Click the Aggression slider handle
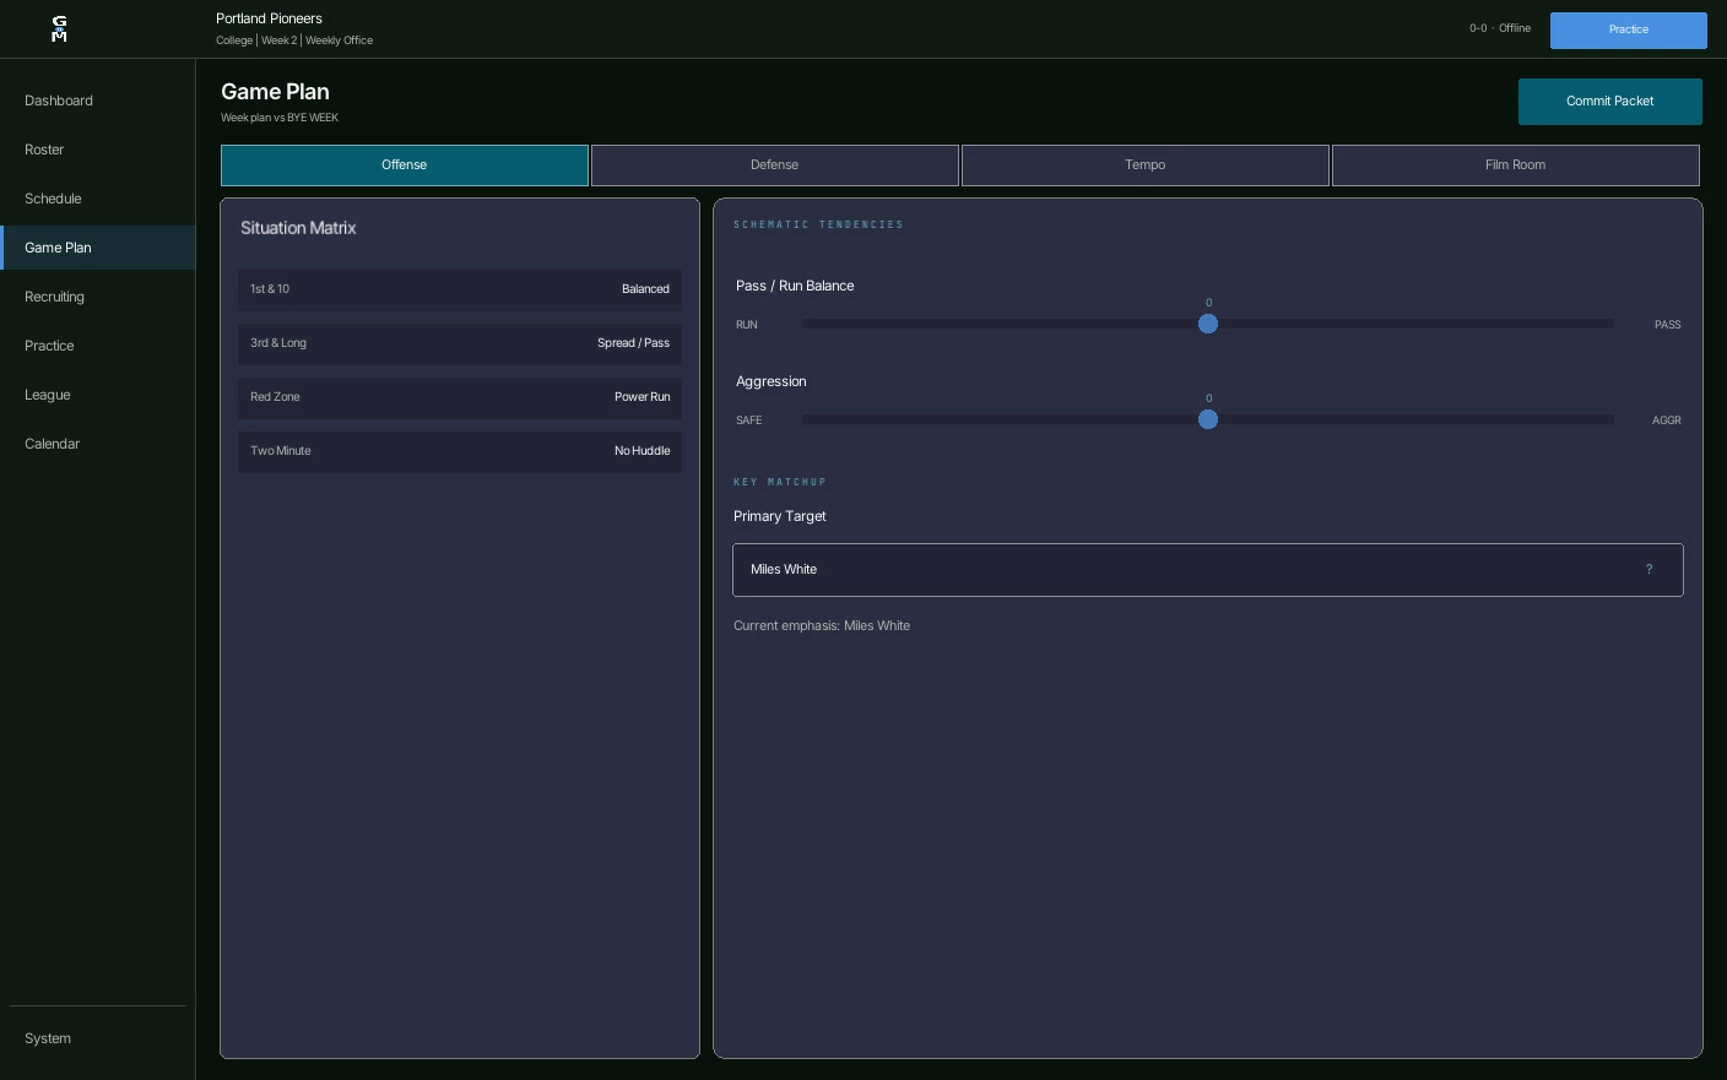The height and width of the screenshot is (1080, 1727). click(x=1208, y=420)
